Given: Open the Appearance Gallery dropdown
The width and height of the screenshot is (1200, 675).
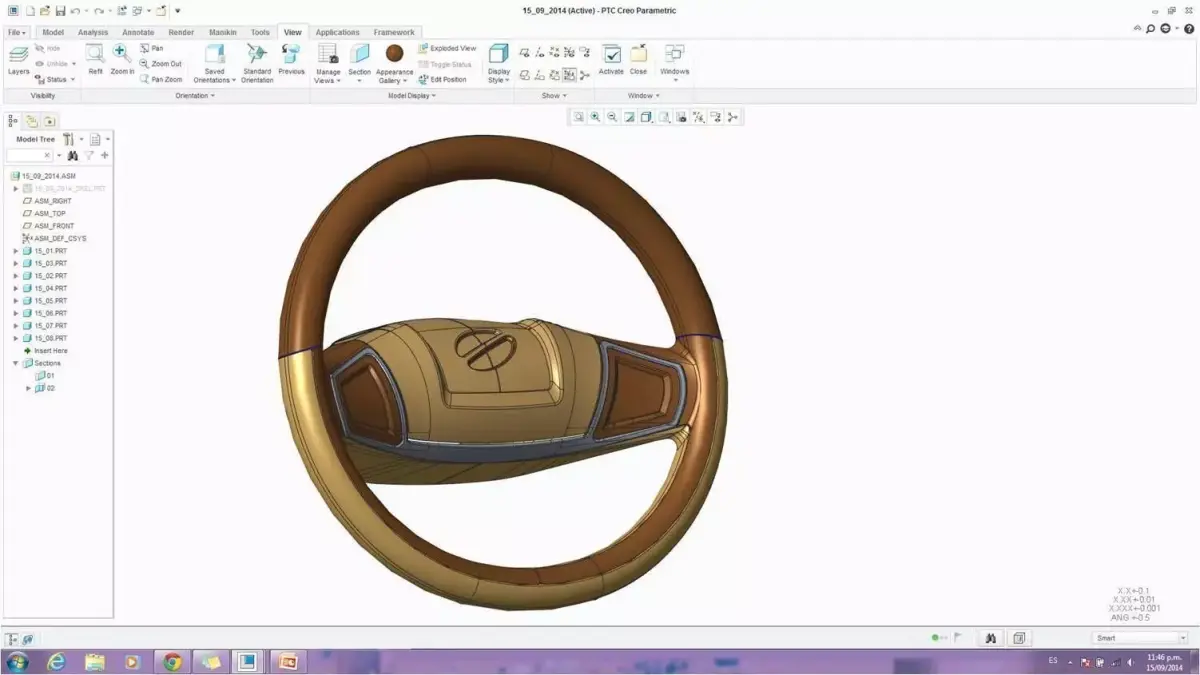Looking at the screenshot, I should [x=394, y=76].
